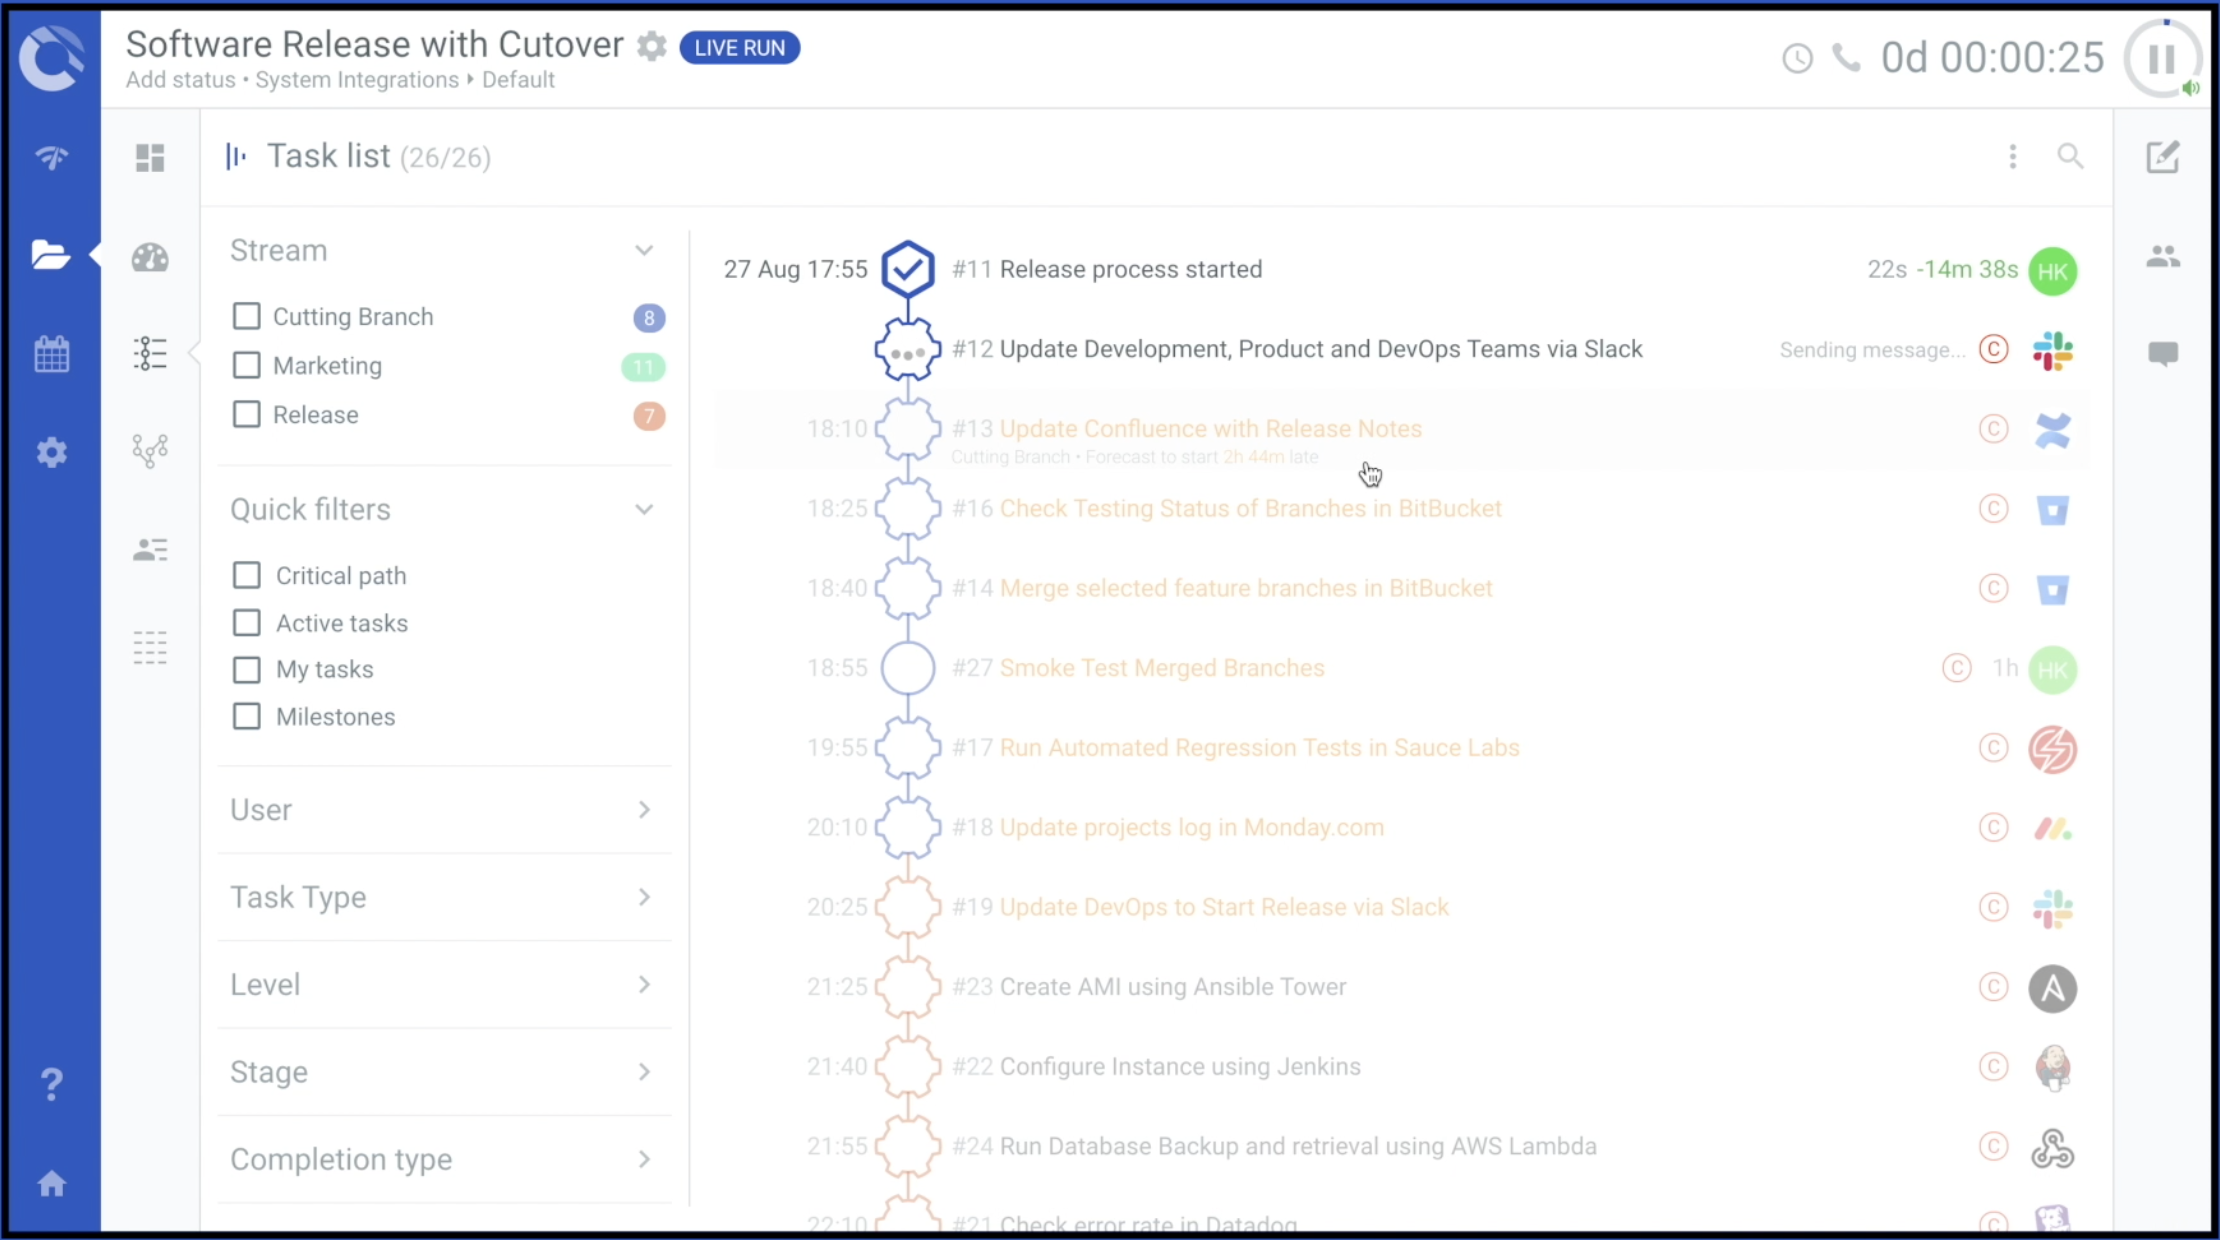The image size is (2220, 1240).
Task: Click the critical C badge on task #12
Action: coord(1994,349)
